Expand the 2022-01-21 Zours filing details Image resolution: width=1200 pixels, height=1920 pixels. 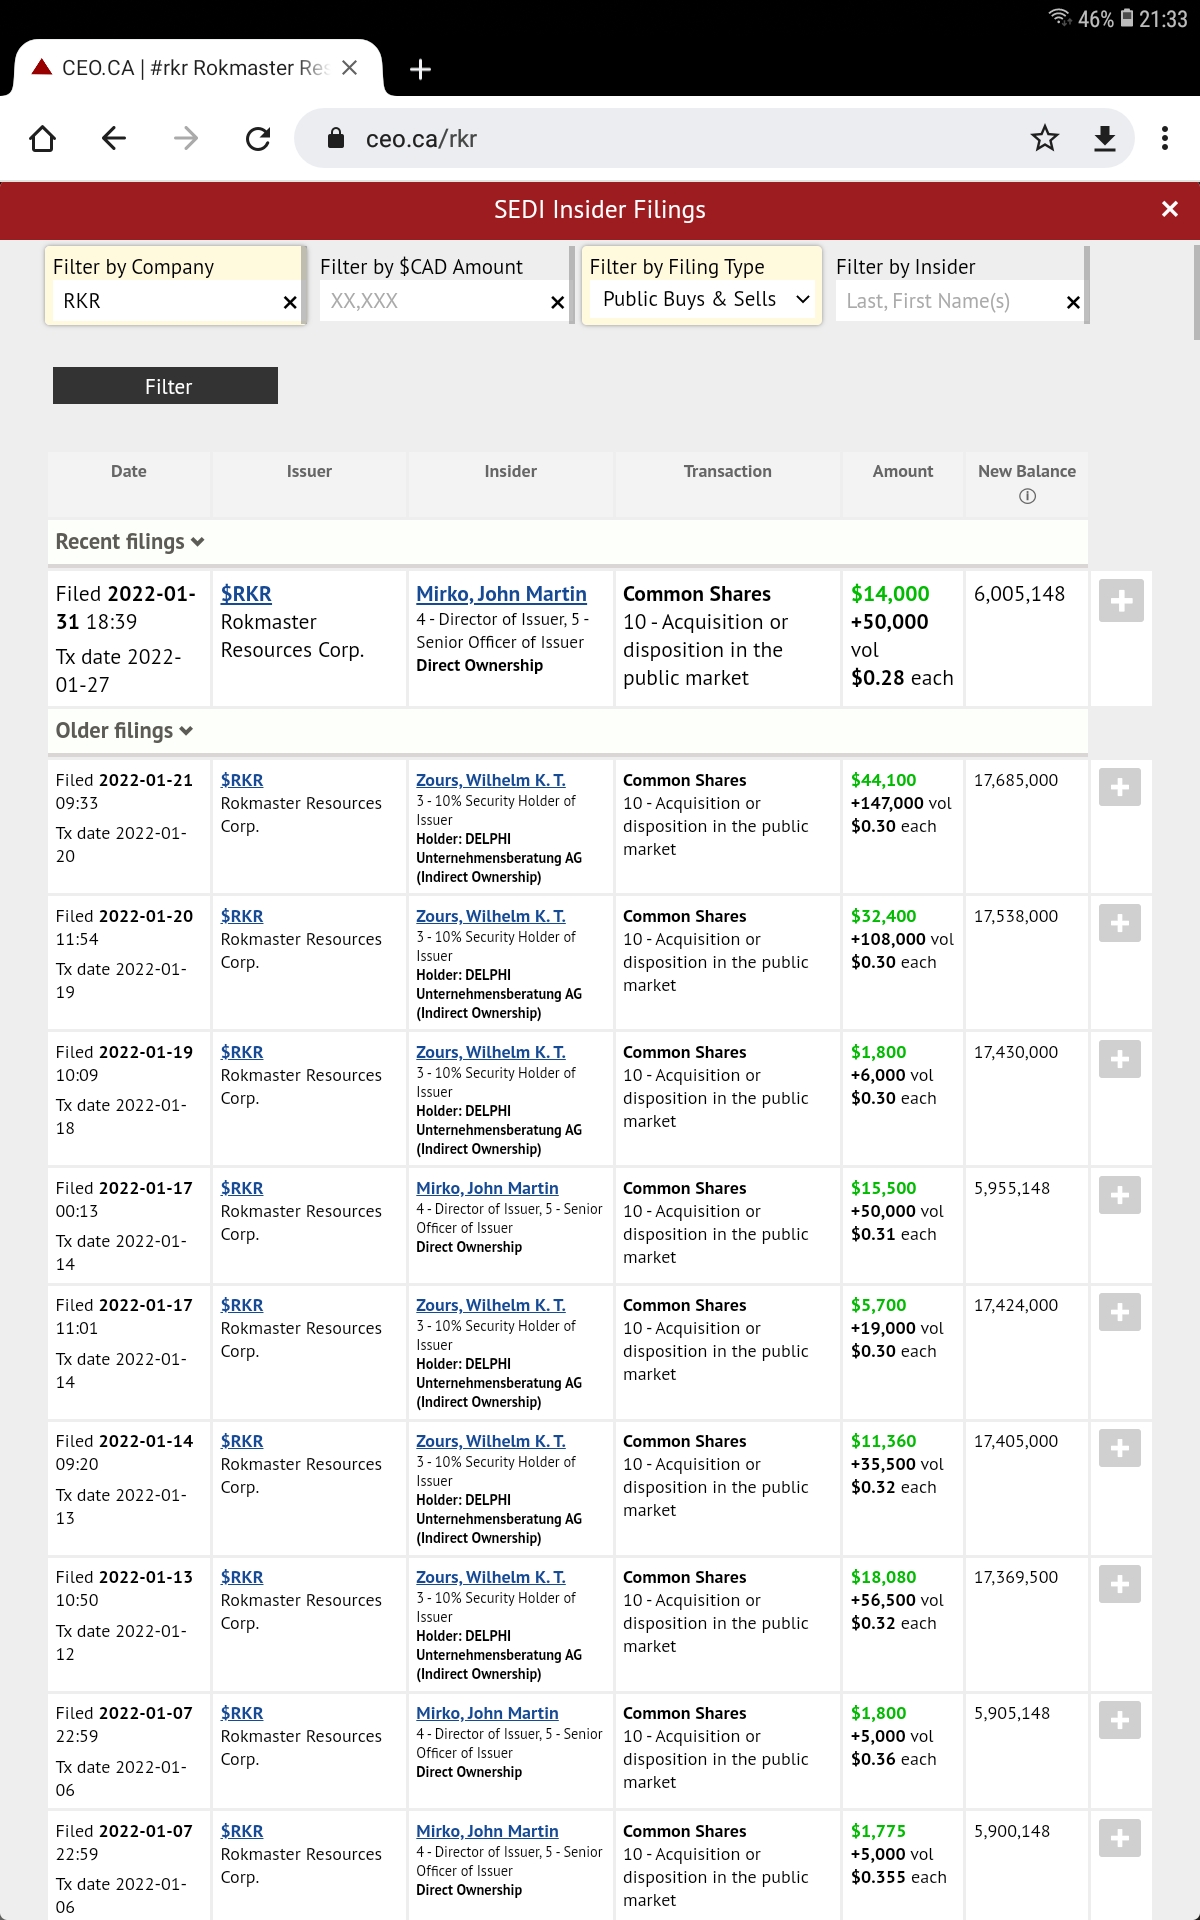click(1120, 787)
